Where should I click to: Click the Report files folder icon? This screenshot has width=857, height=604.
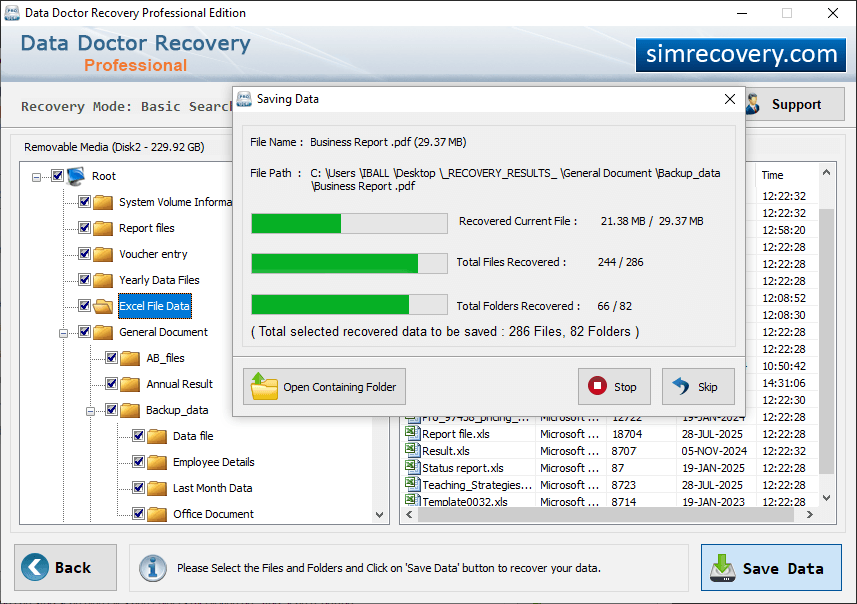pos(103,228)
